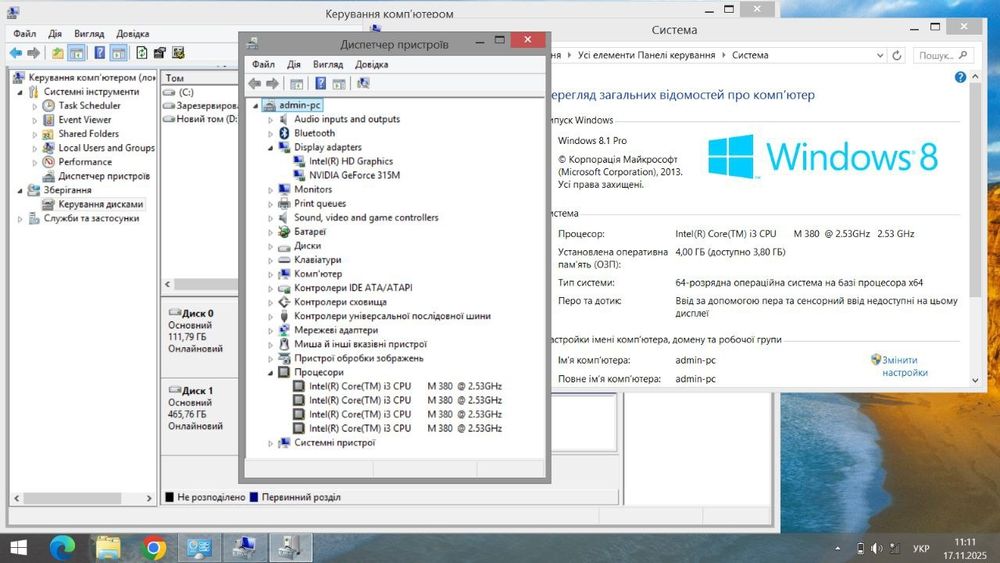Click the back arrow in Device Manager toolbar
The image size is (1000, 563).
pos(254,84)
